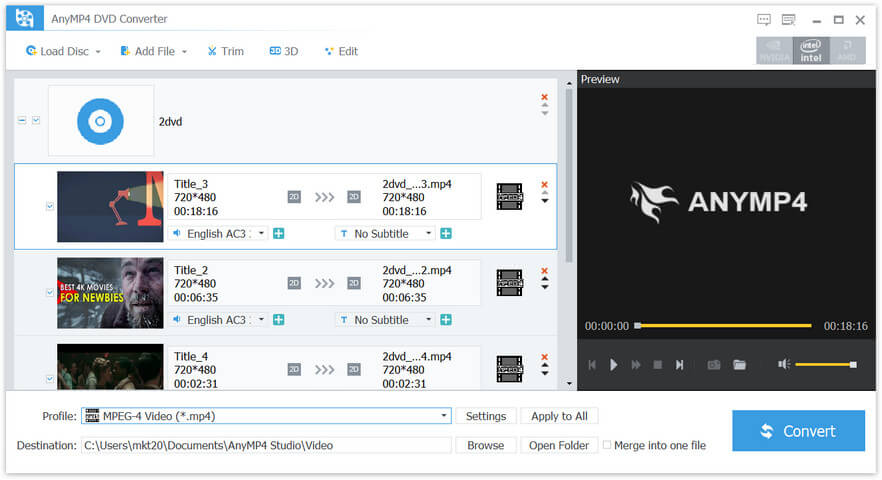Screen dimensions: 882x480
Task: Open the snapshot folder icon in Preview
Action: pos(739,365)
